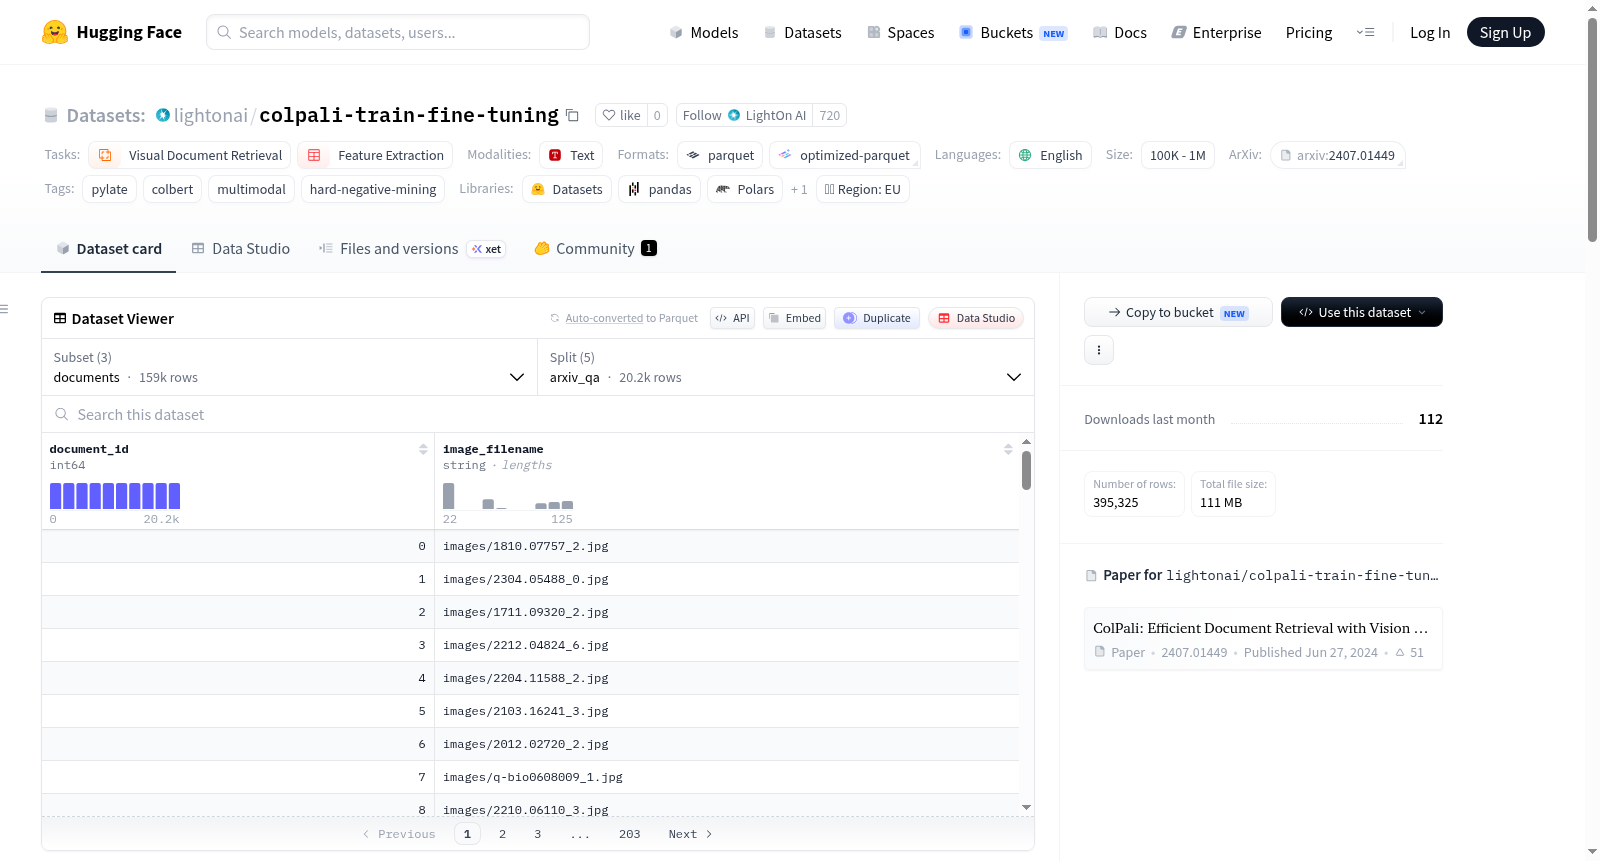
Task: Open the more options three-dot button
Action: (1099, 350)
